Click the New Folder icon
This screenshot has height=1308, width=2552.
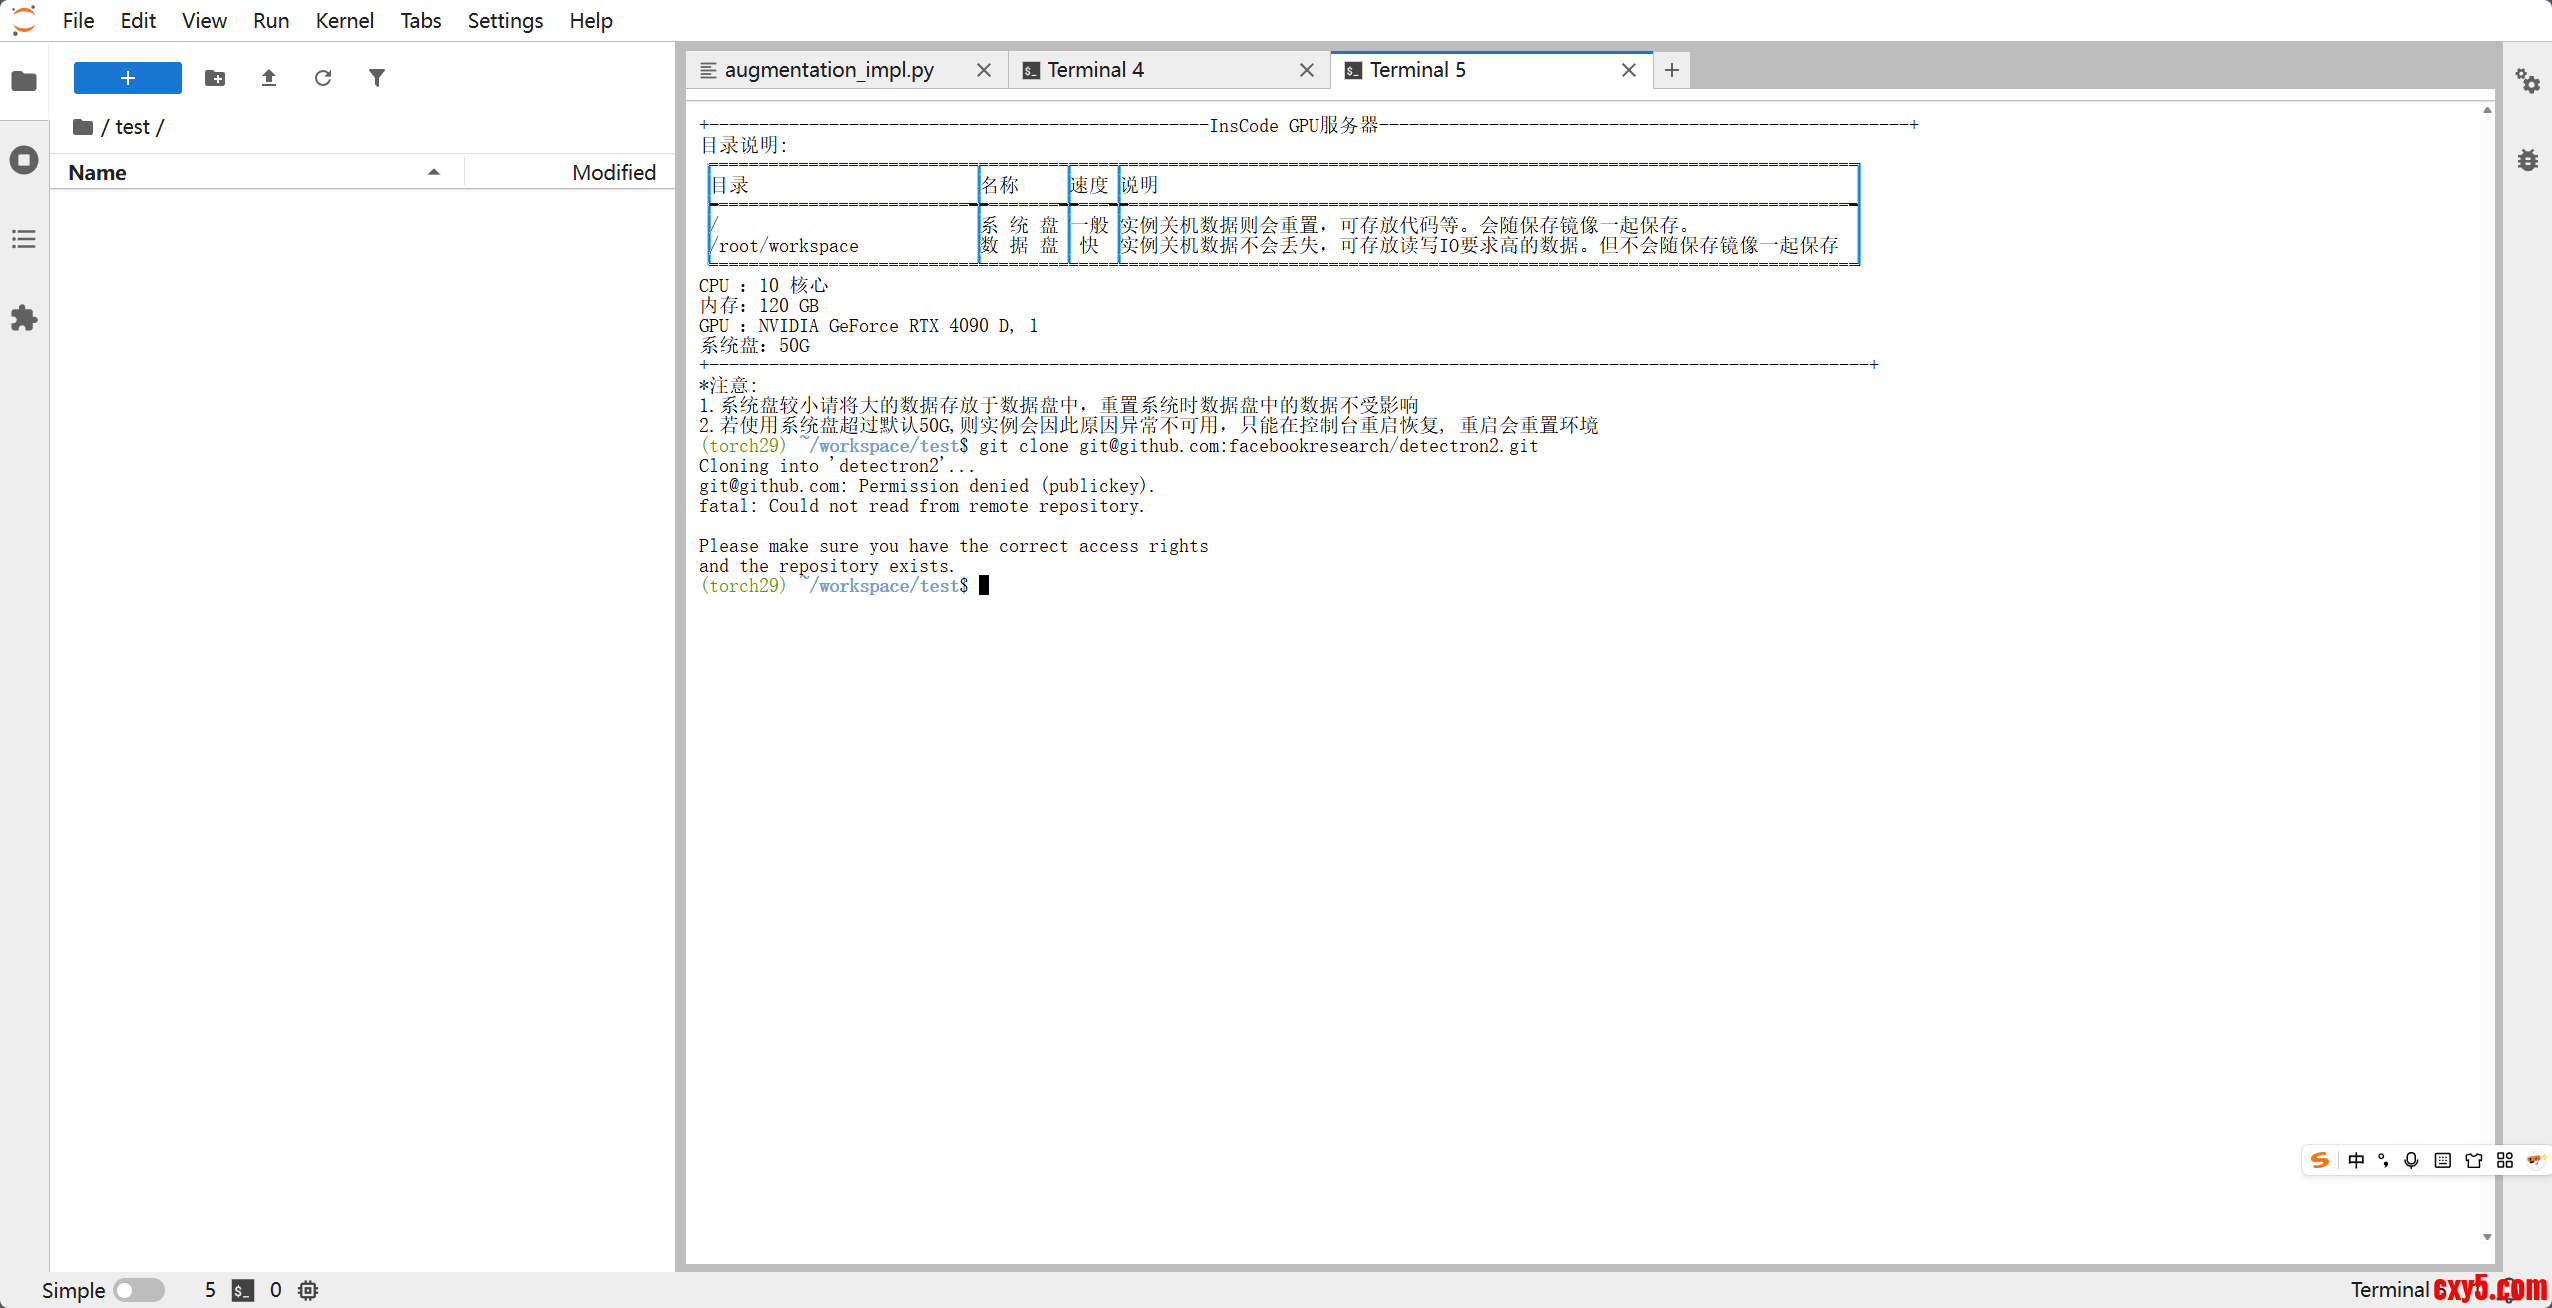point(215,78)
